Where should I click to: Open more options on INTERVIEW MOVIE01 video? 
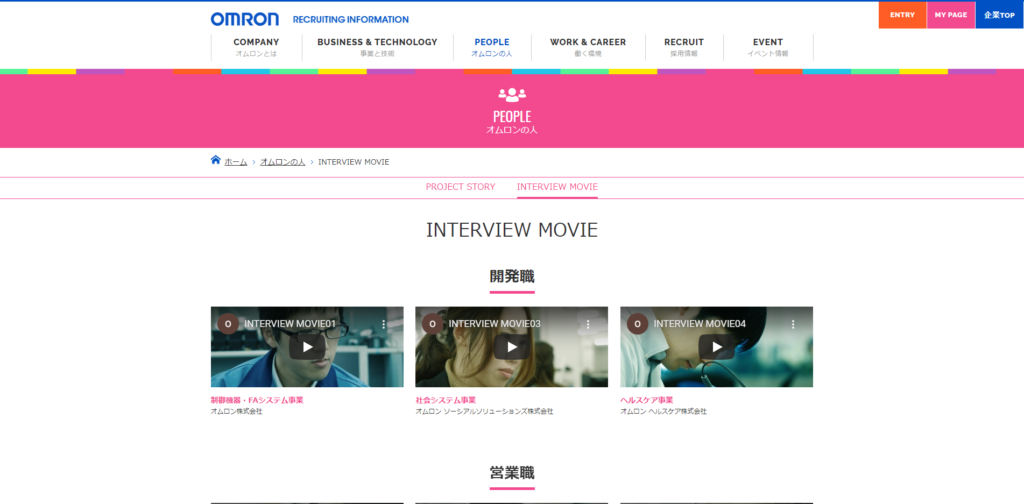pos(383,324)
